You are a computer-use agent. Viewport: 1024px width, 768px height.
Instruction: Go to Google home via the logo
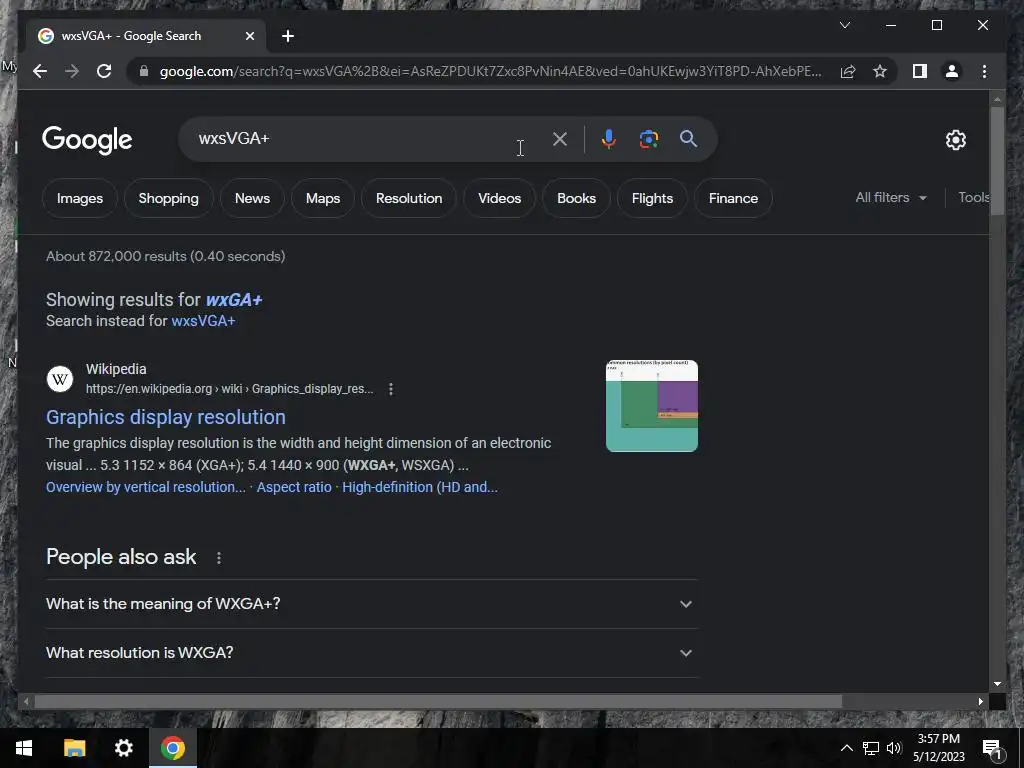coord(87,140)
